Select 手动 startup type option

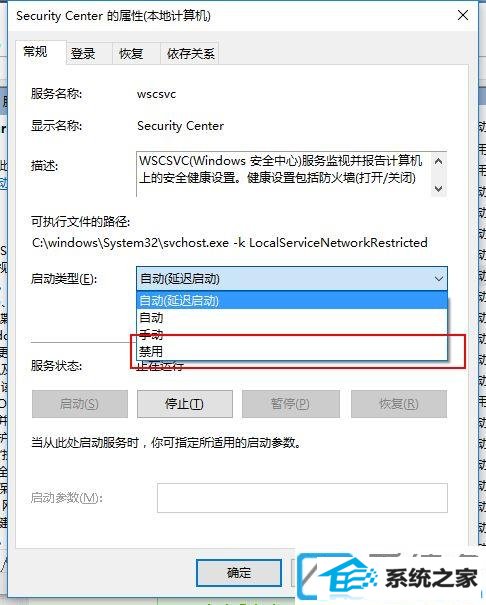pyautogui.click(x=292, y=335)
